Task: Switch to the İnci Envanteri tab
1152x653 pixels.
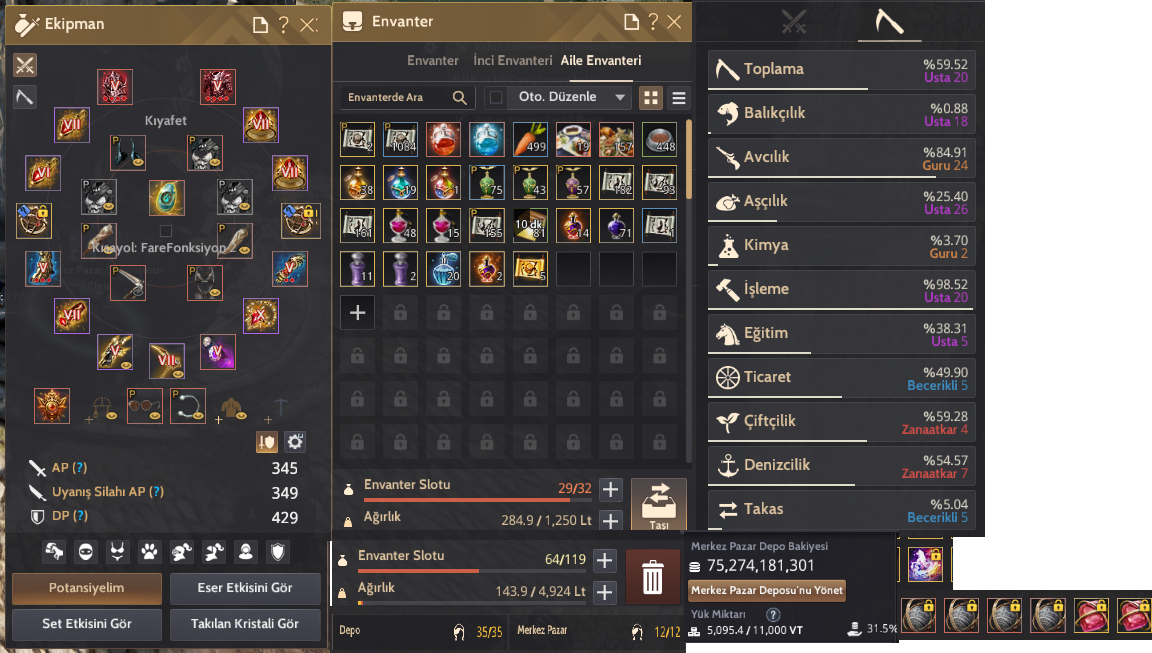Action: coord(513,60)
